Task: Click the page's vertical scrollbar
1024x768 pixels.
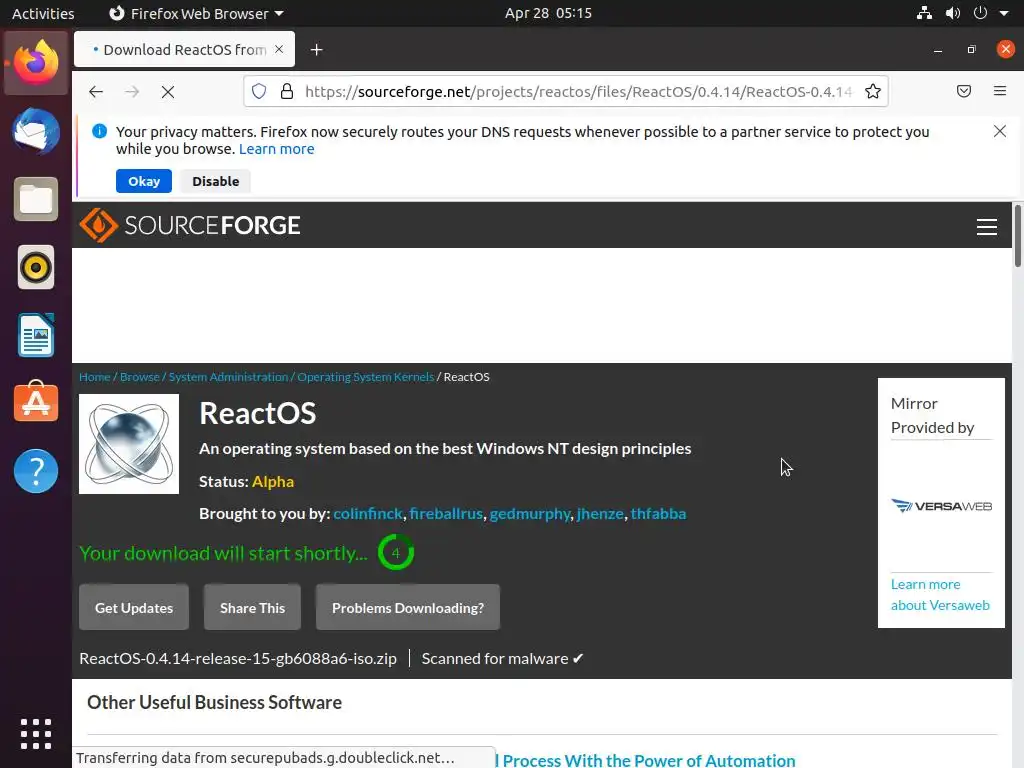Action: coord(1017,236)
